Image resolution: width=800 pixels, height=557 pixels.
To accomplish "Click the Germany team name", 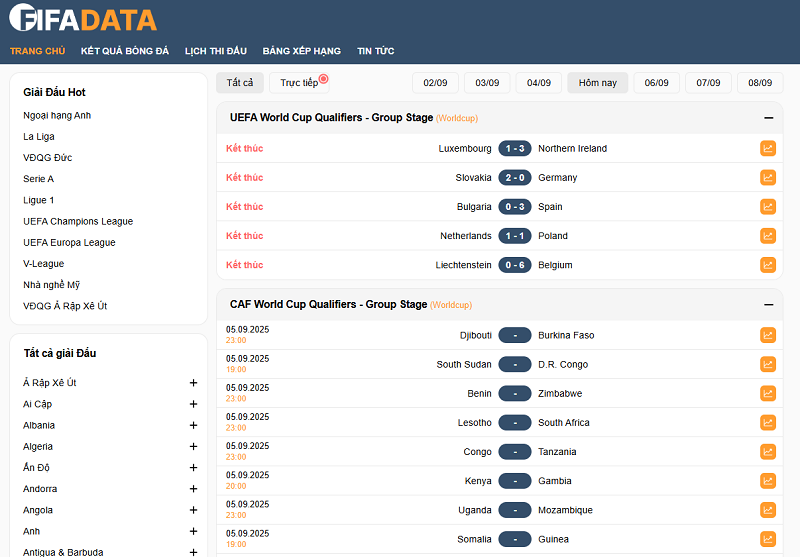I will pyautogui.click(x=558, y=178).
